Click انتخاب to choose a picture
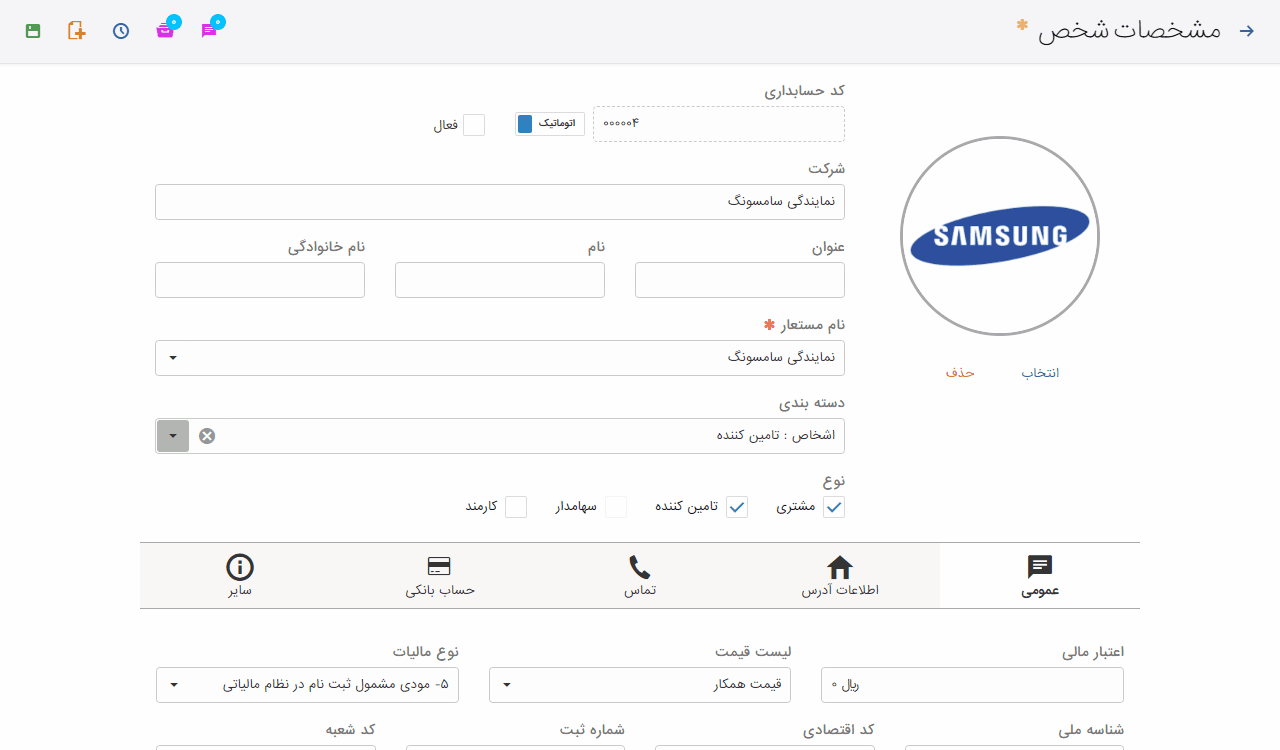The image size is (1280, 750). click(1040, 373)
